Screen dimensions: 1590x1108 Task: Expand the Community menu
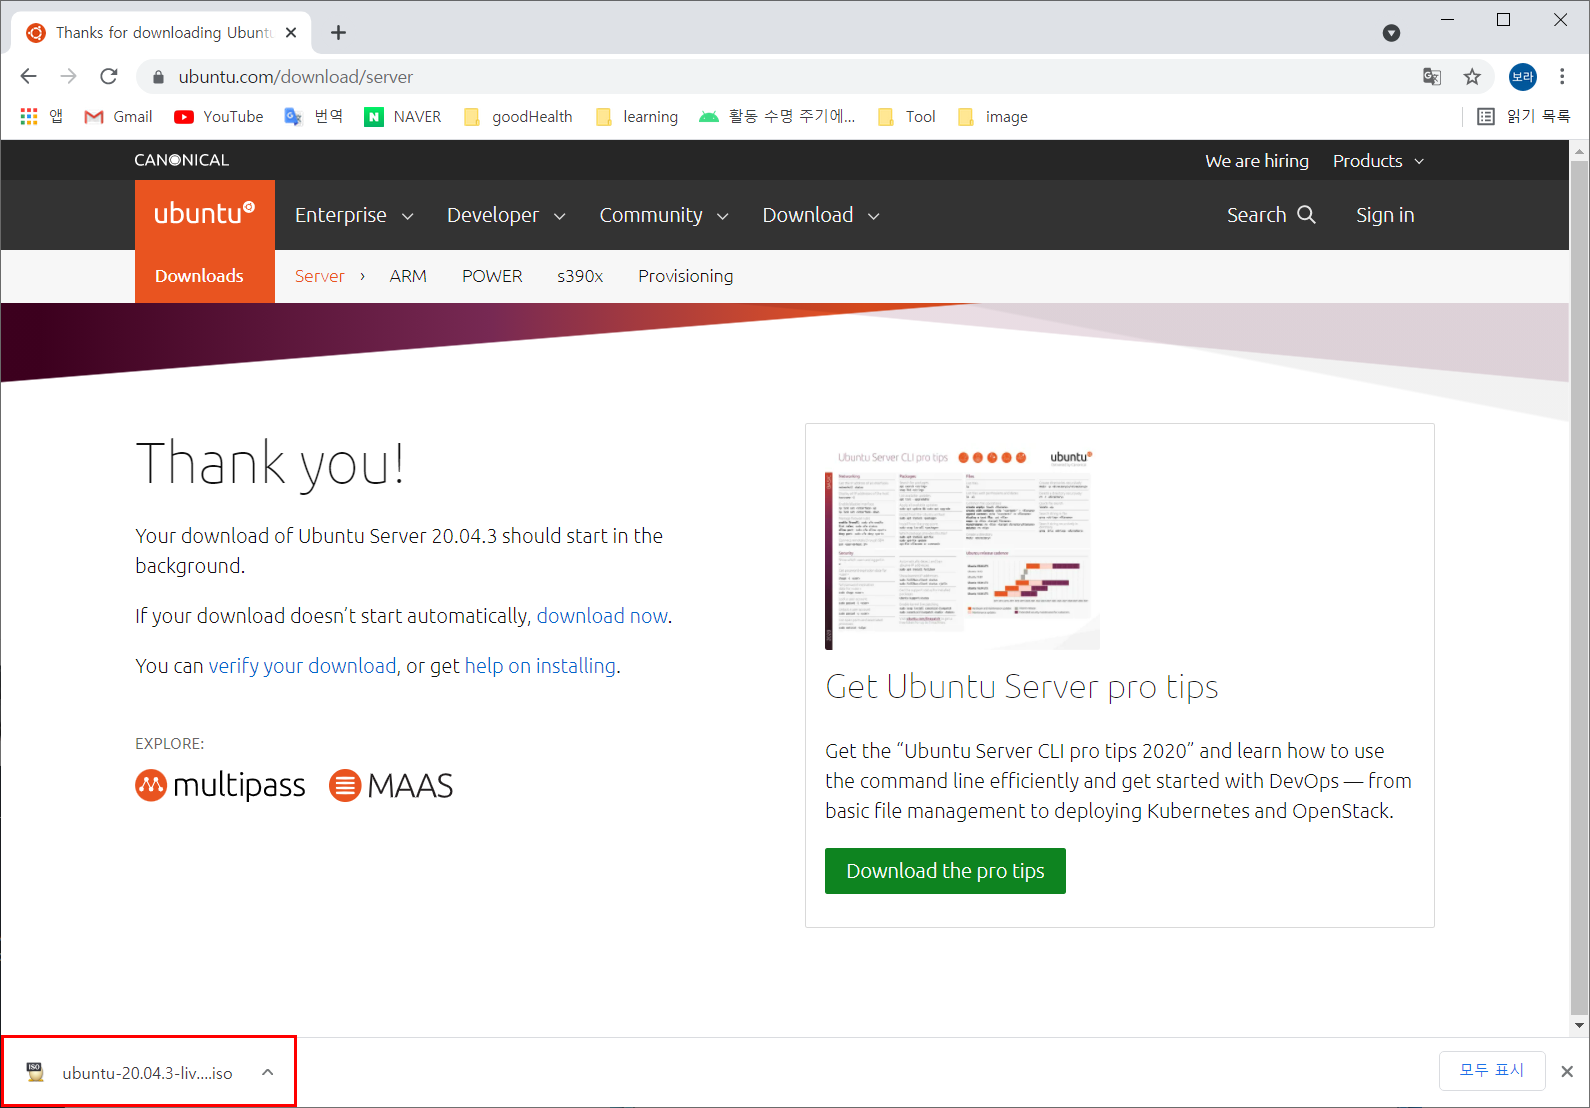pyautogui.click(x=664, y=215)
